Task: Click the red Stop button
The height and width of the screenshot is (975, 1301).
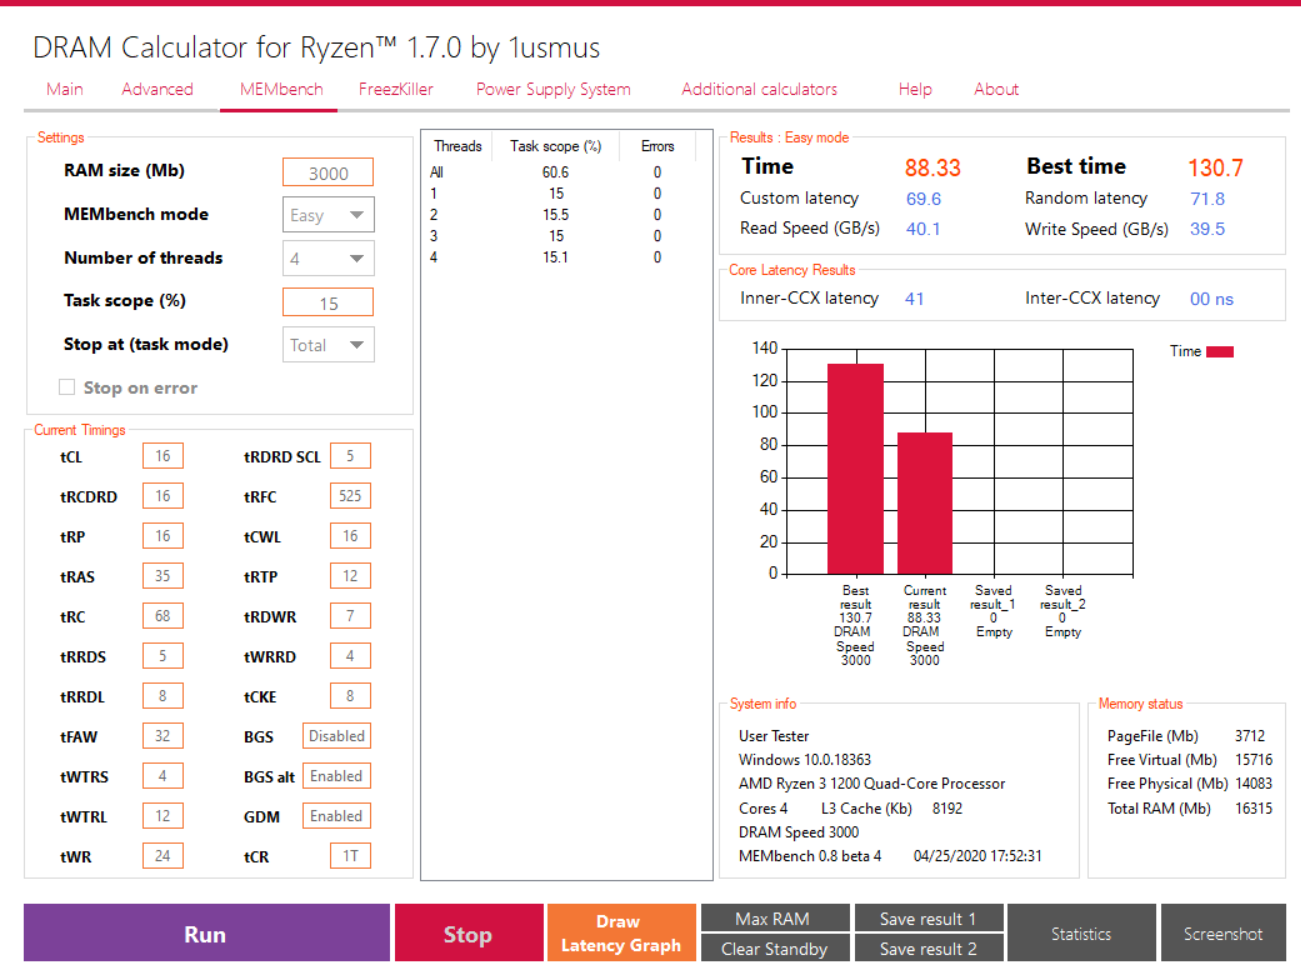Action: [469, 933]
